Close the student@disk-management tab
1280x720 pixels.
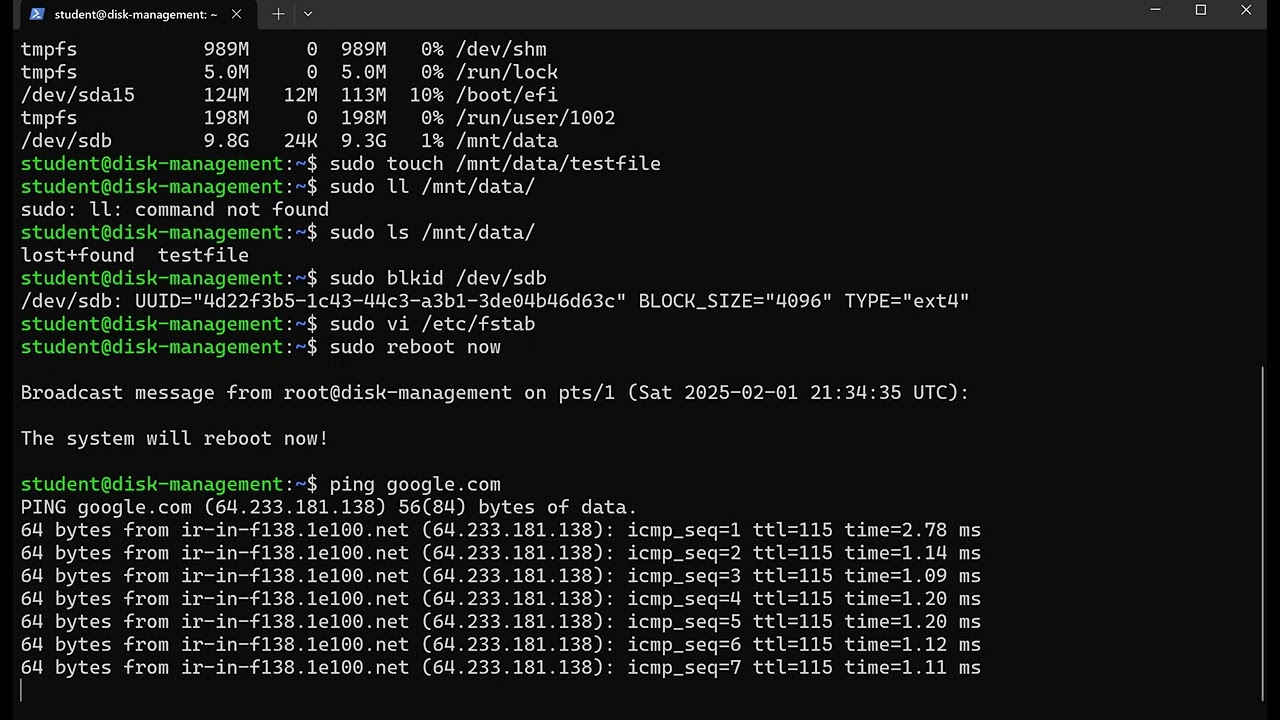(x=236, y=14)
